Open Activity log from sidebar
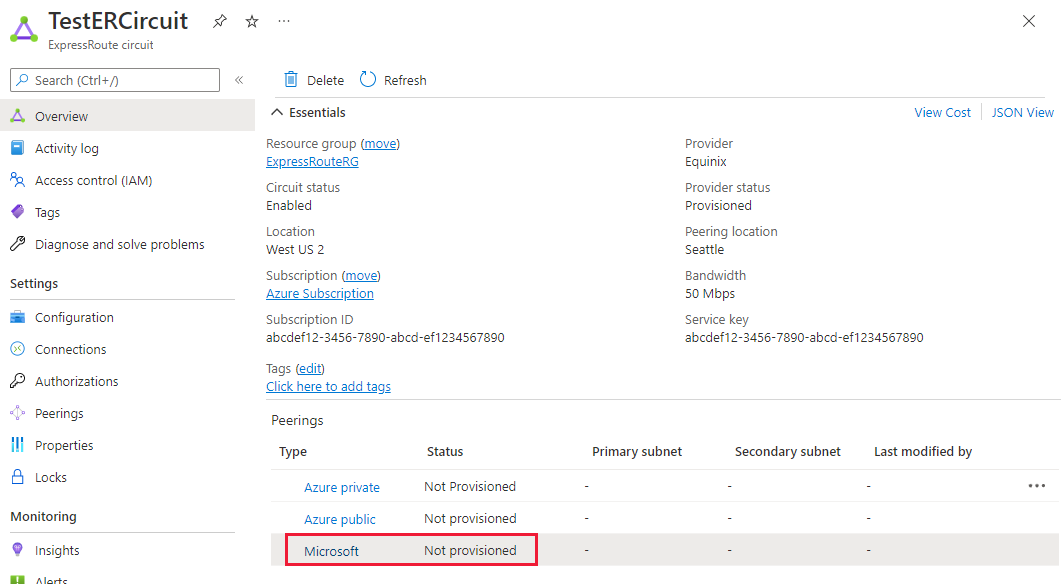 pyautogui.click(x=67, y=148)
